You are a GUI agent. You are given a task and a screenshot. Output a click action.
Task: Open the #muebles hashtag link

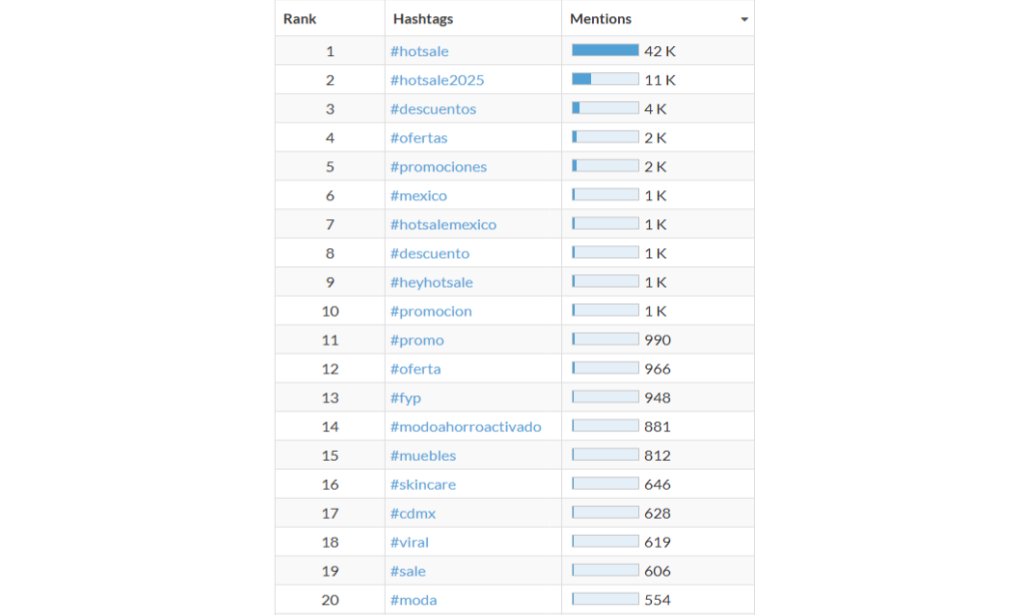pyautogui.click(x=423, y=456)
